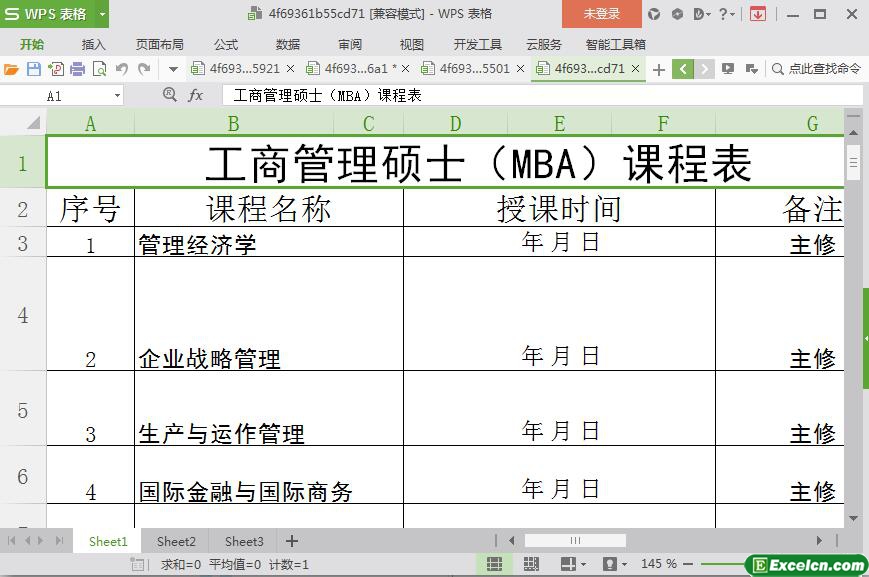Viewport: 869px width, 577px height.
Task: Open the 公式 ribbon tab
Action: [x=226, y=44]
